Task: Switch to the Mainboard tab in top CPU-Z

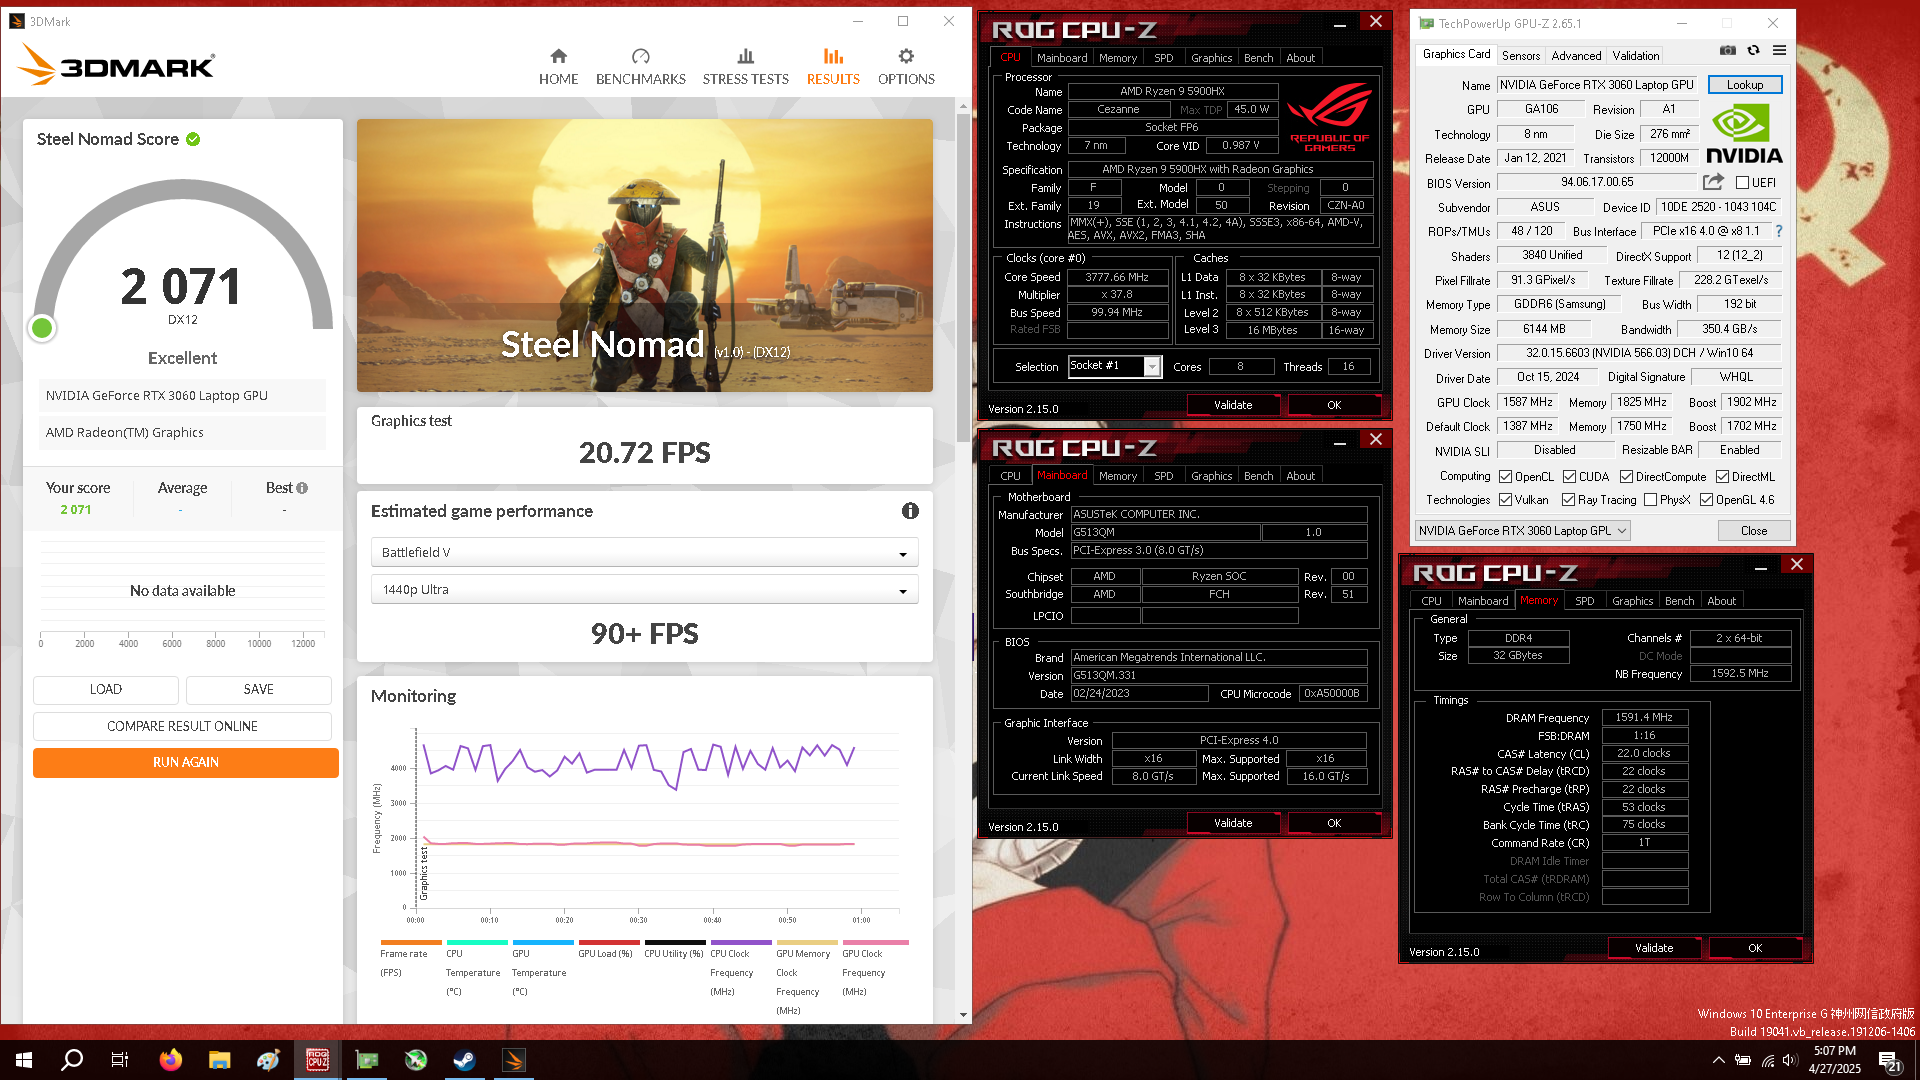Action: tap(1062, 58)
